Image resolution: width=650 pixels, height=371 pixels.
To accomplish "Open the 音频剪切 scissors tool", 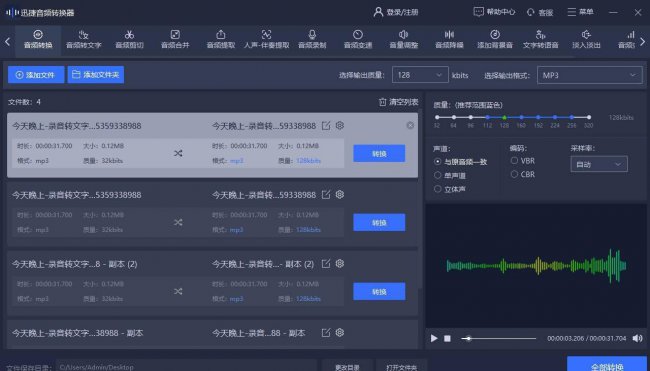I will (129, 40).
